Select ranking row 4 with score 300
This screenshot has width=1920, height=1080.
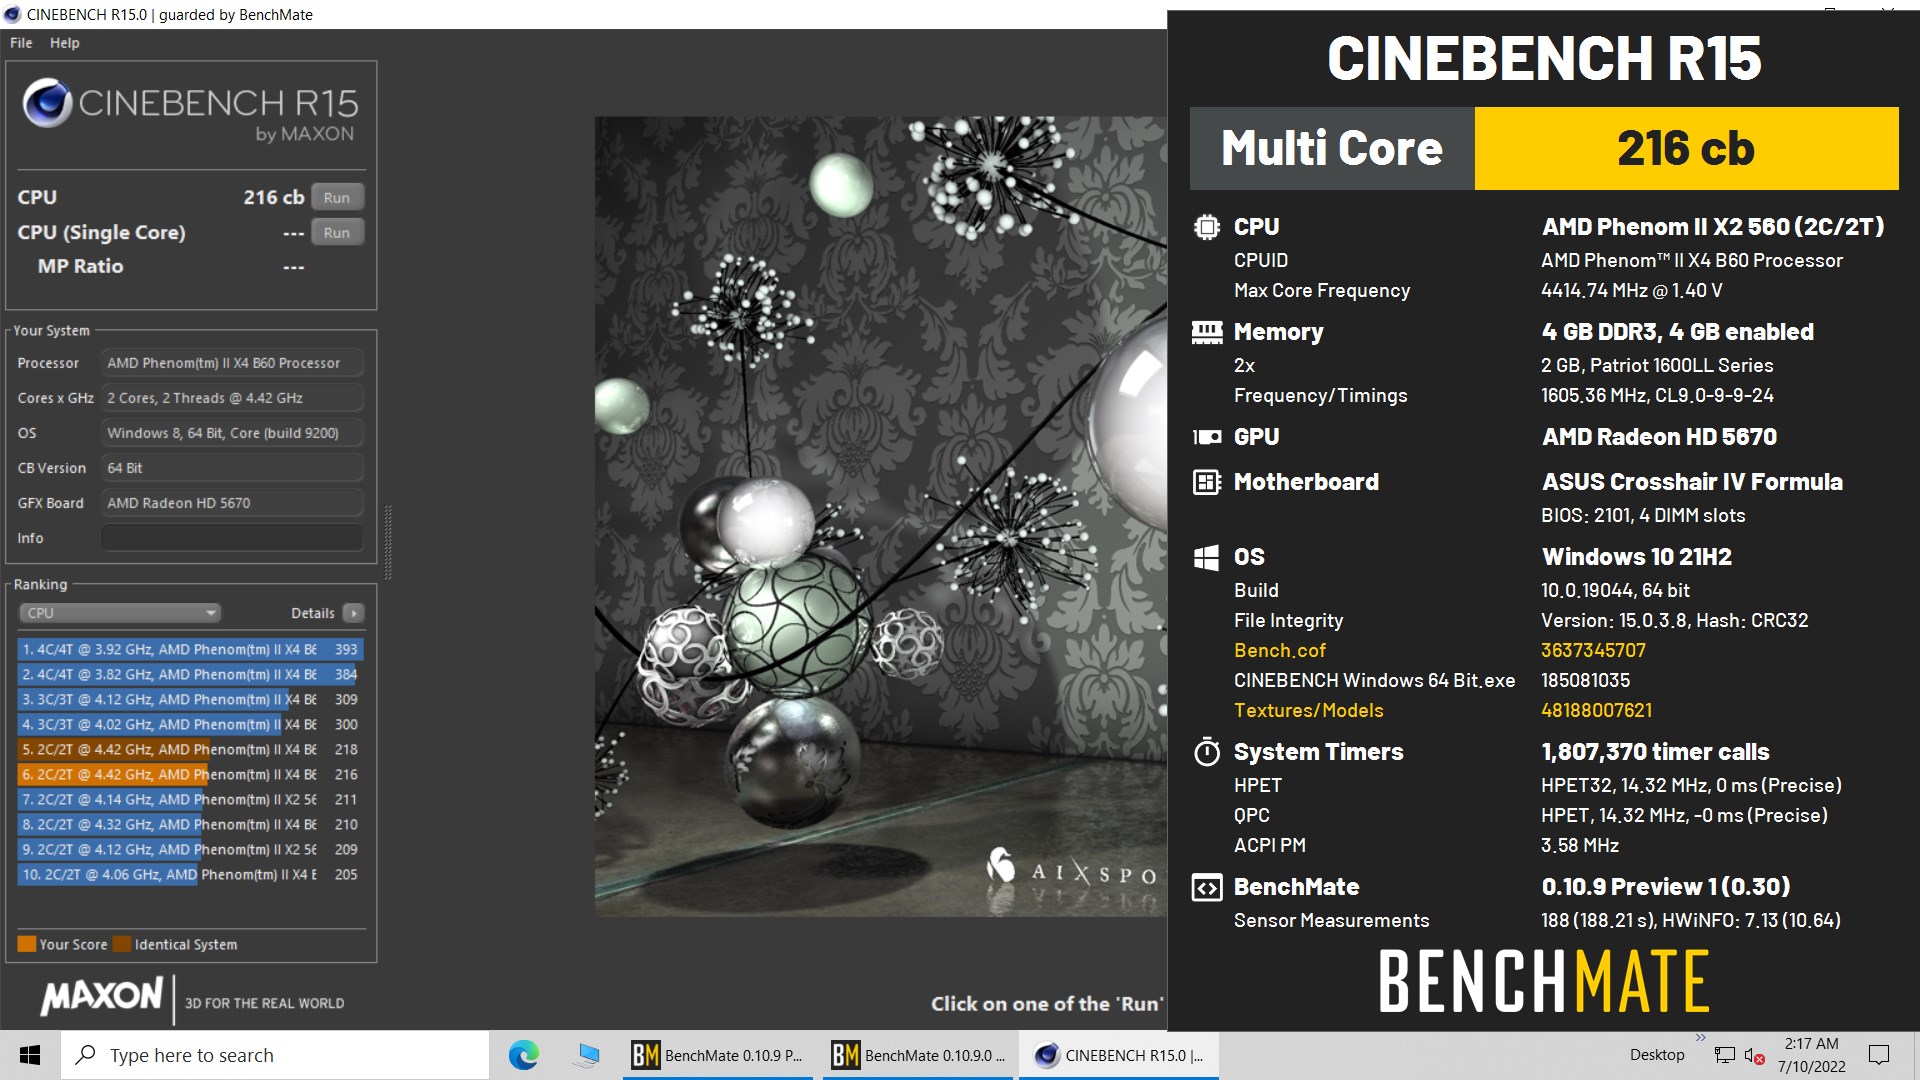click(x=190, y=724)
